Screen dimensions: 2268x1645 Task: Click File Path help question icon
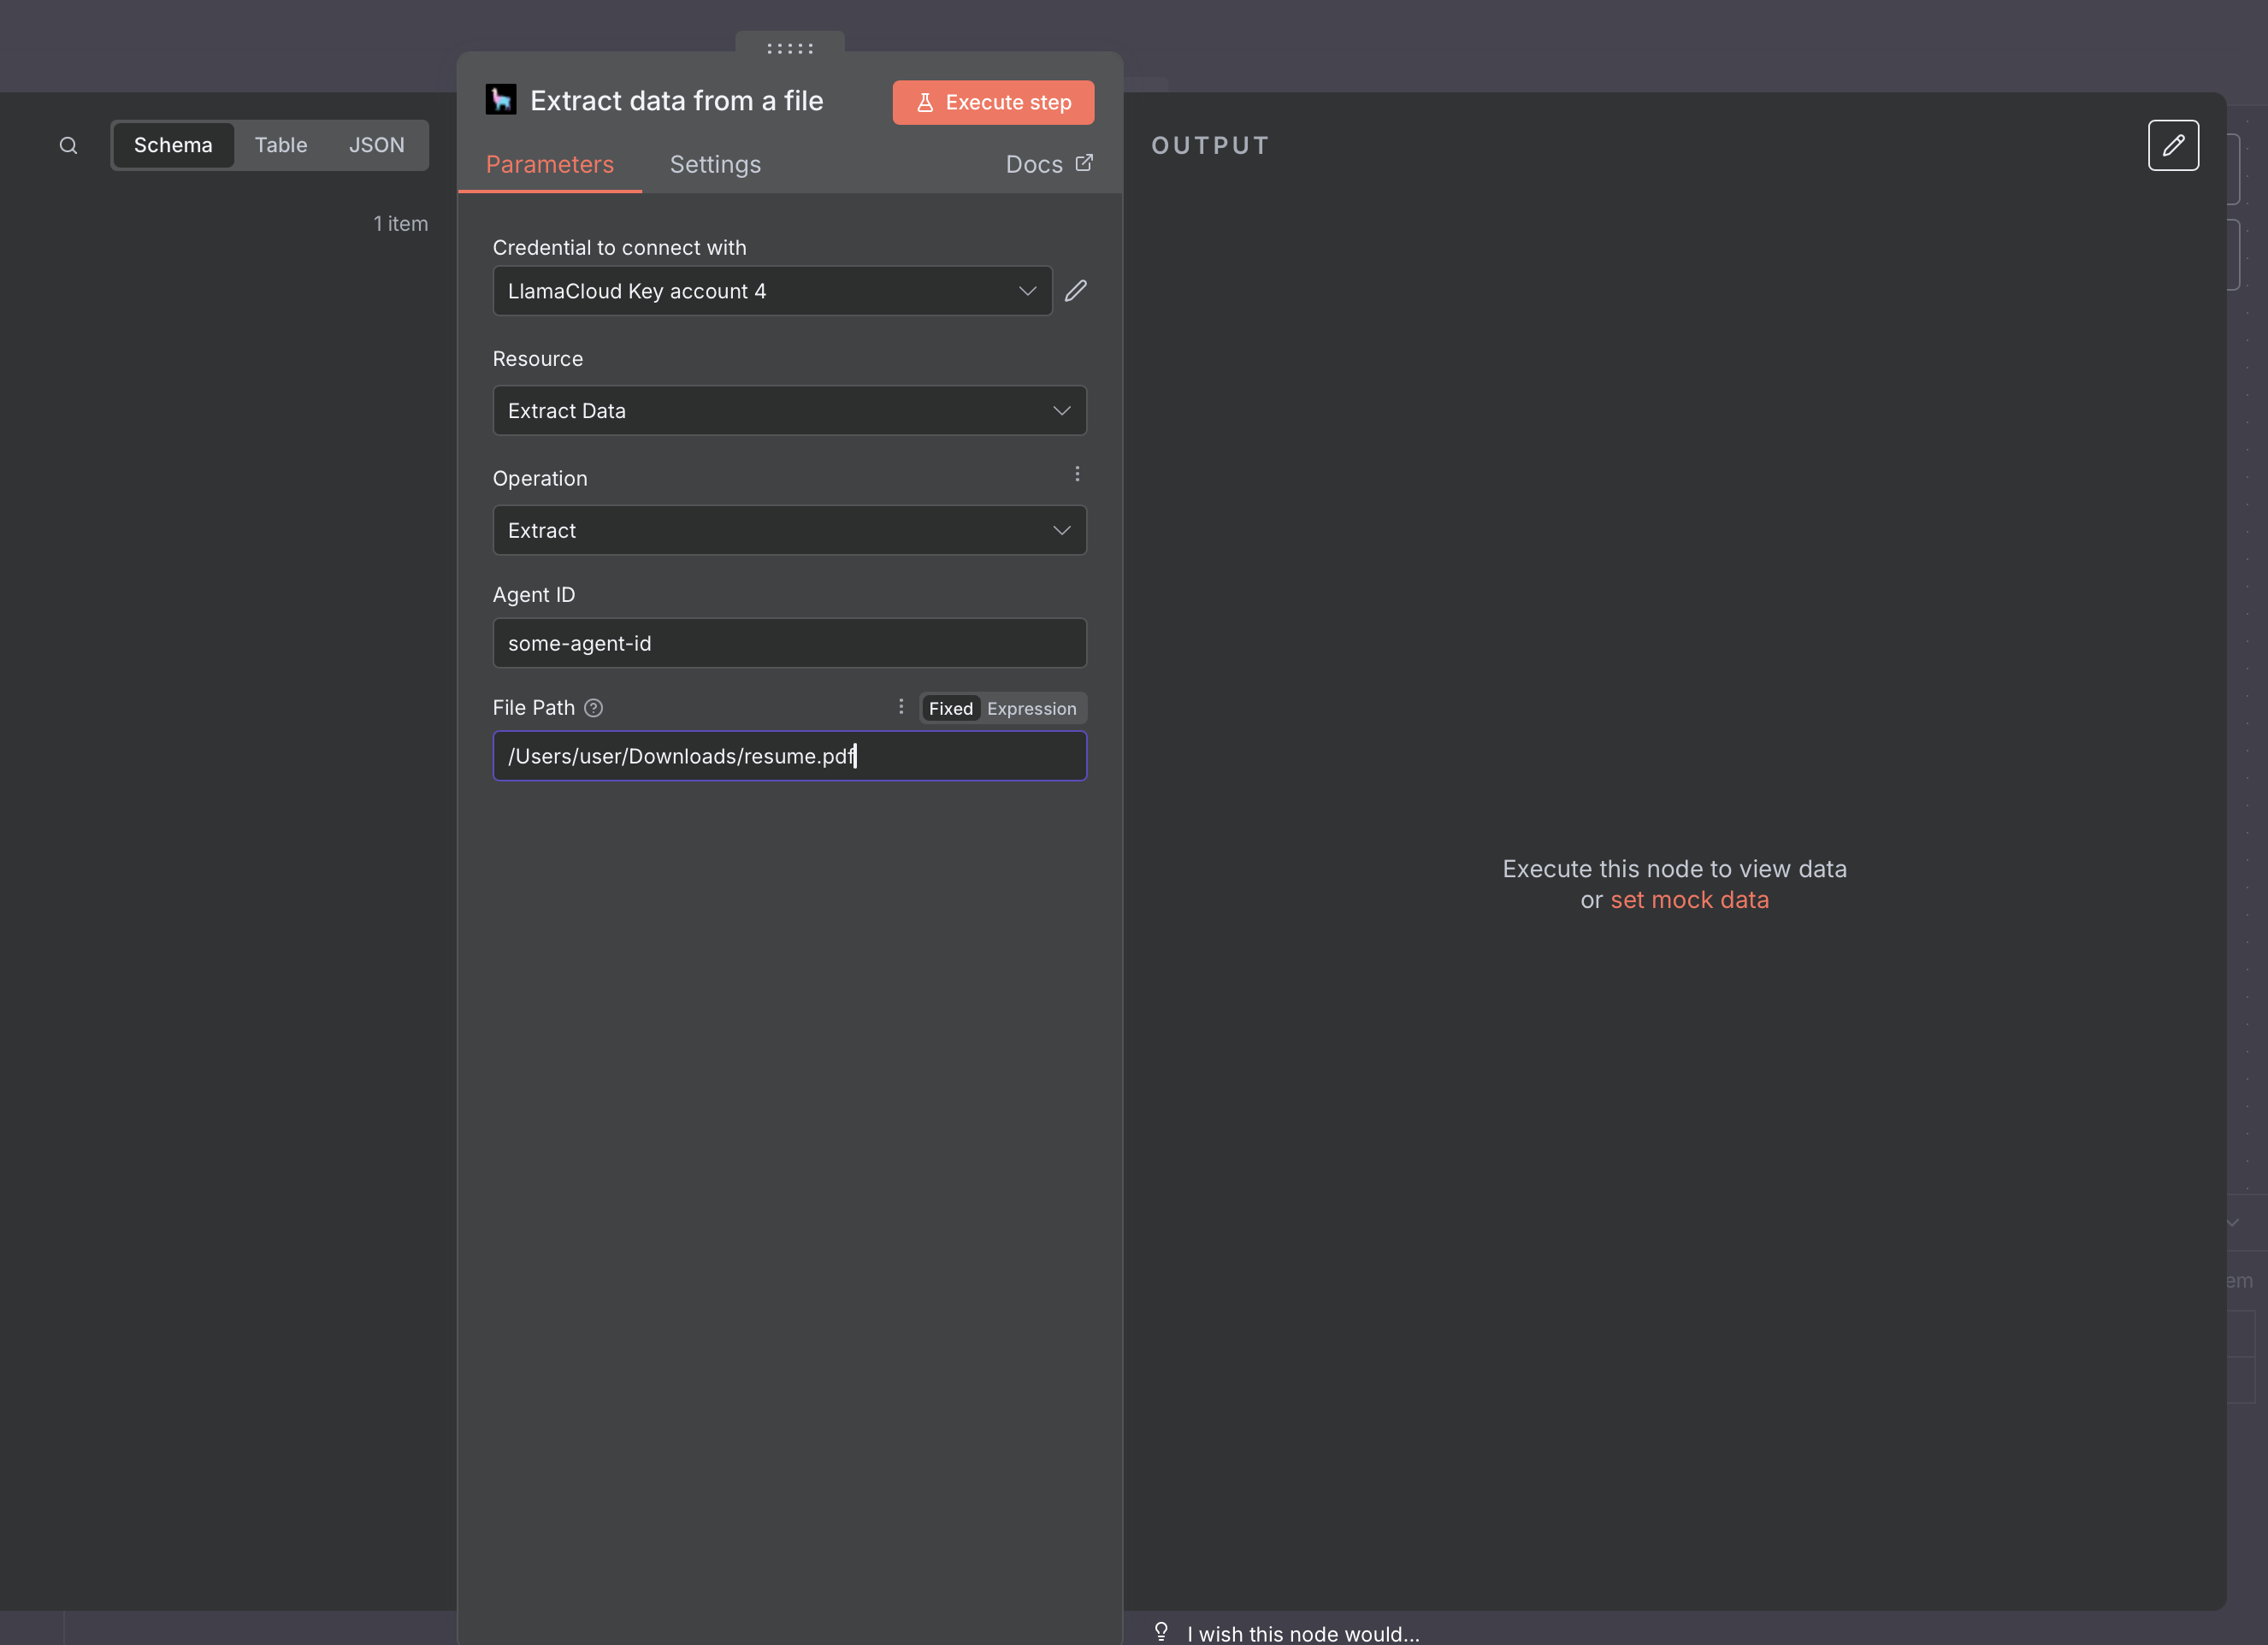point(594,708)
